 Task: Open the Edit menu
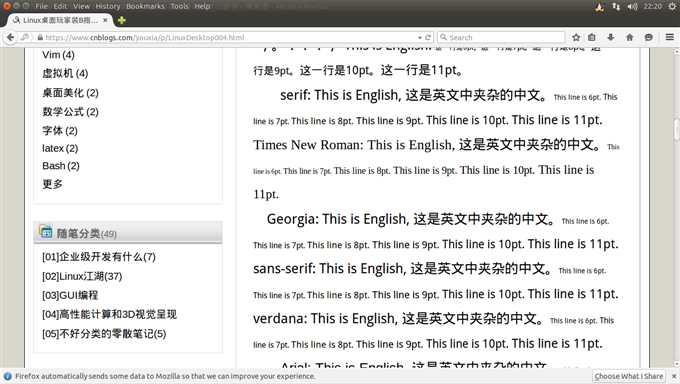click(x=60, y=6)
